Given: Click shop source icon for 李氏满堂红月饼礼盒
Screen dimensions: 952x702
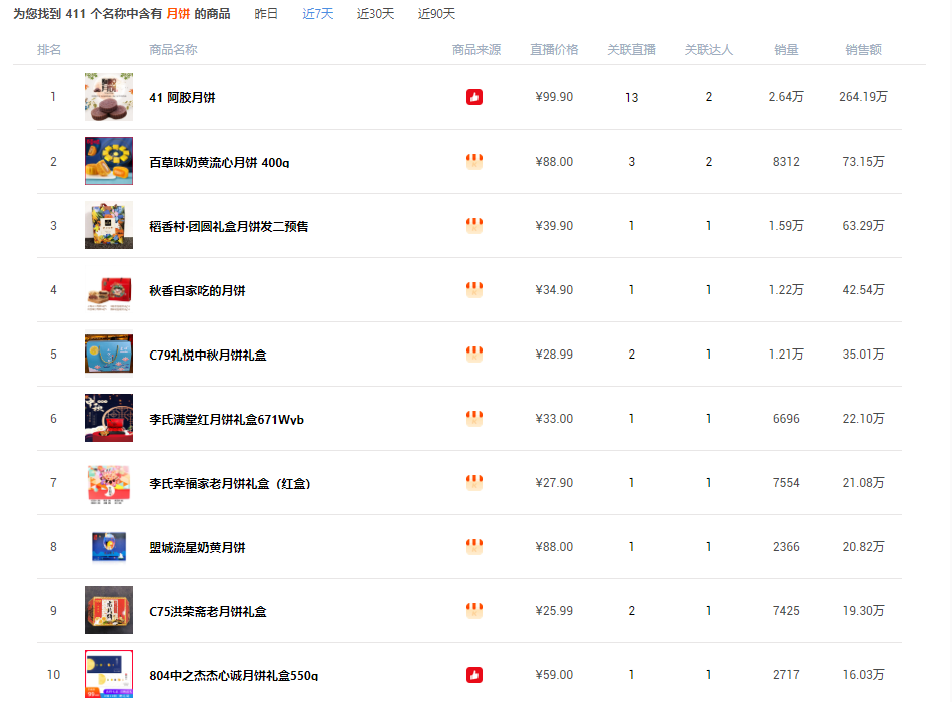Looking at the screenshot, I should click(474, 418).
